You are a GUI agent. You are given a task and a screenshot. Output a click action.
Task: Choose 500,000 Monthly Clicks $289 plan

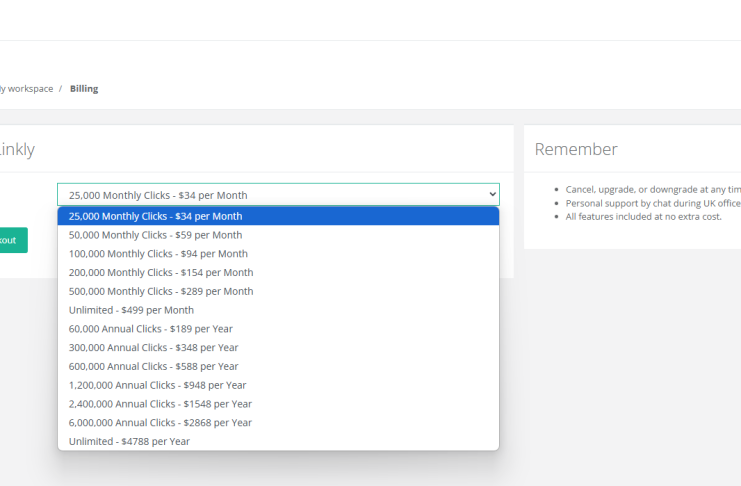tap(160, 291)
